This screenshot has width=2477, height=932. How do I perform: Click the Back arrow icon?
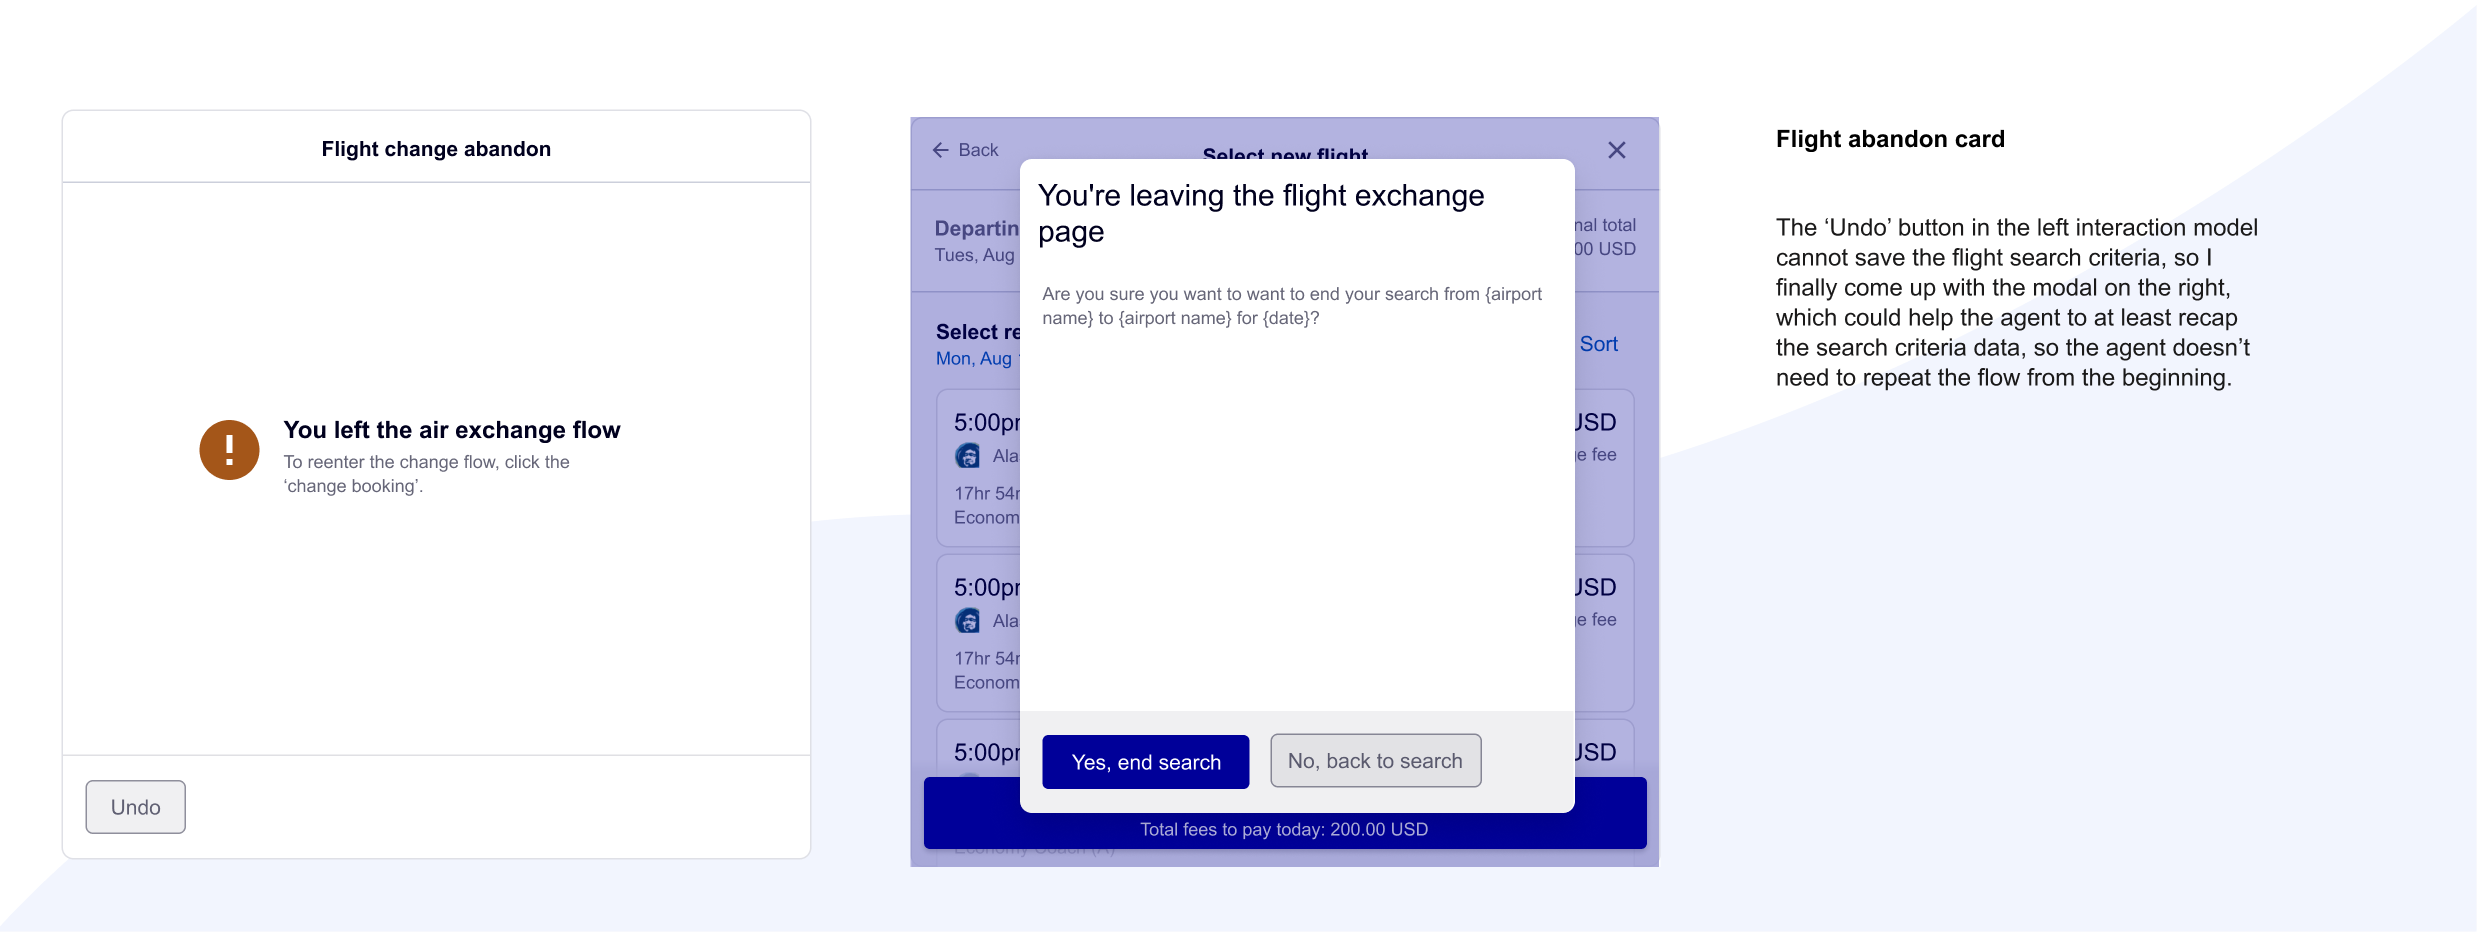point(940,150)
